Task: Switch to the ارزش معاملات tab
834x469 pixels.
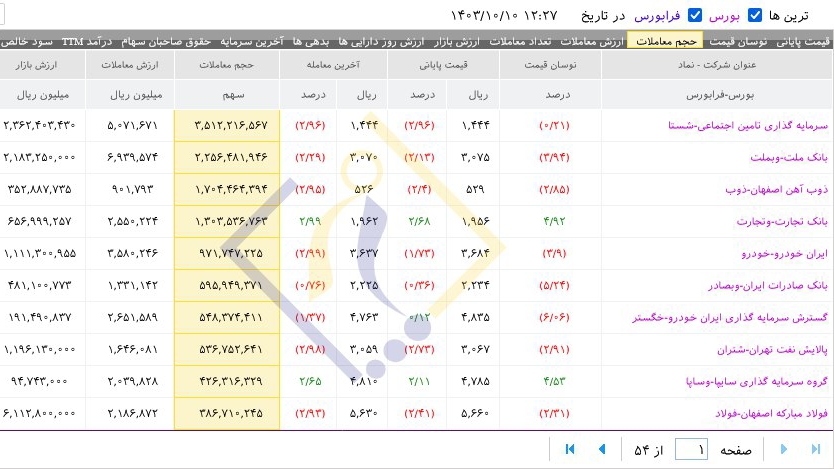Action: click(x=591, y=41)
